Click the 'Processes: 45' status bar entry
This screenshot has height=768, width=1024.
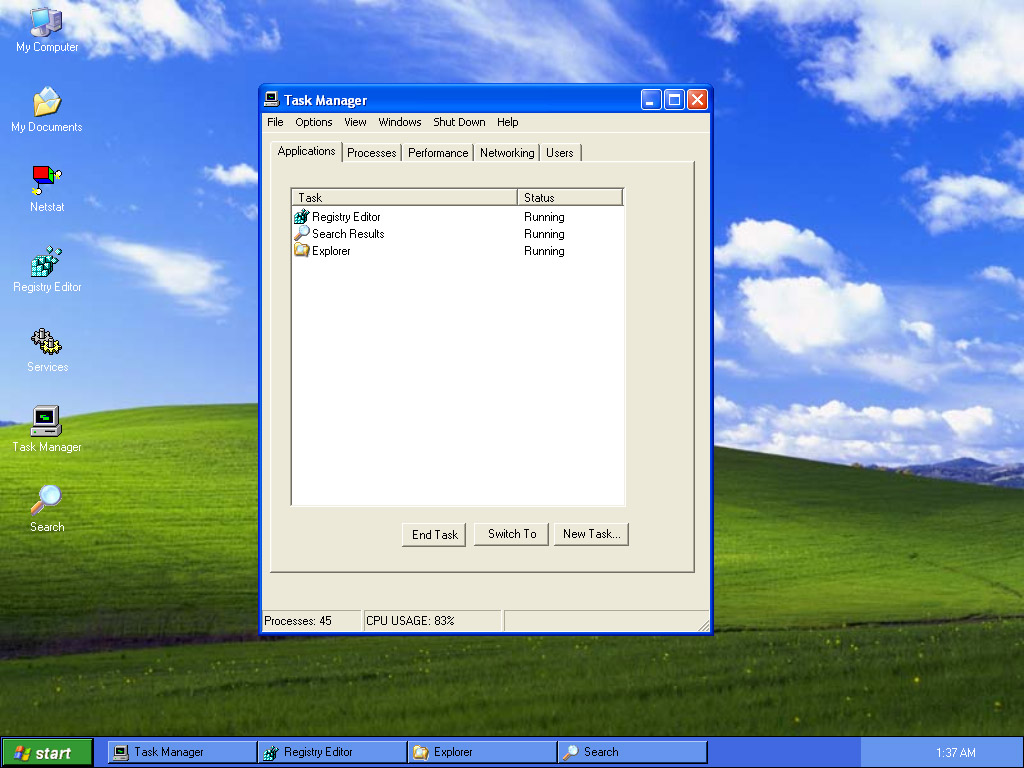(312, 620)
